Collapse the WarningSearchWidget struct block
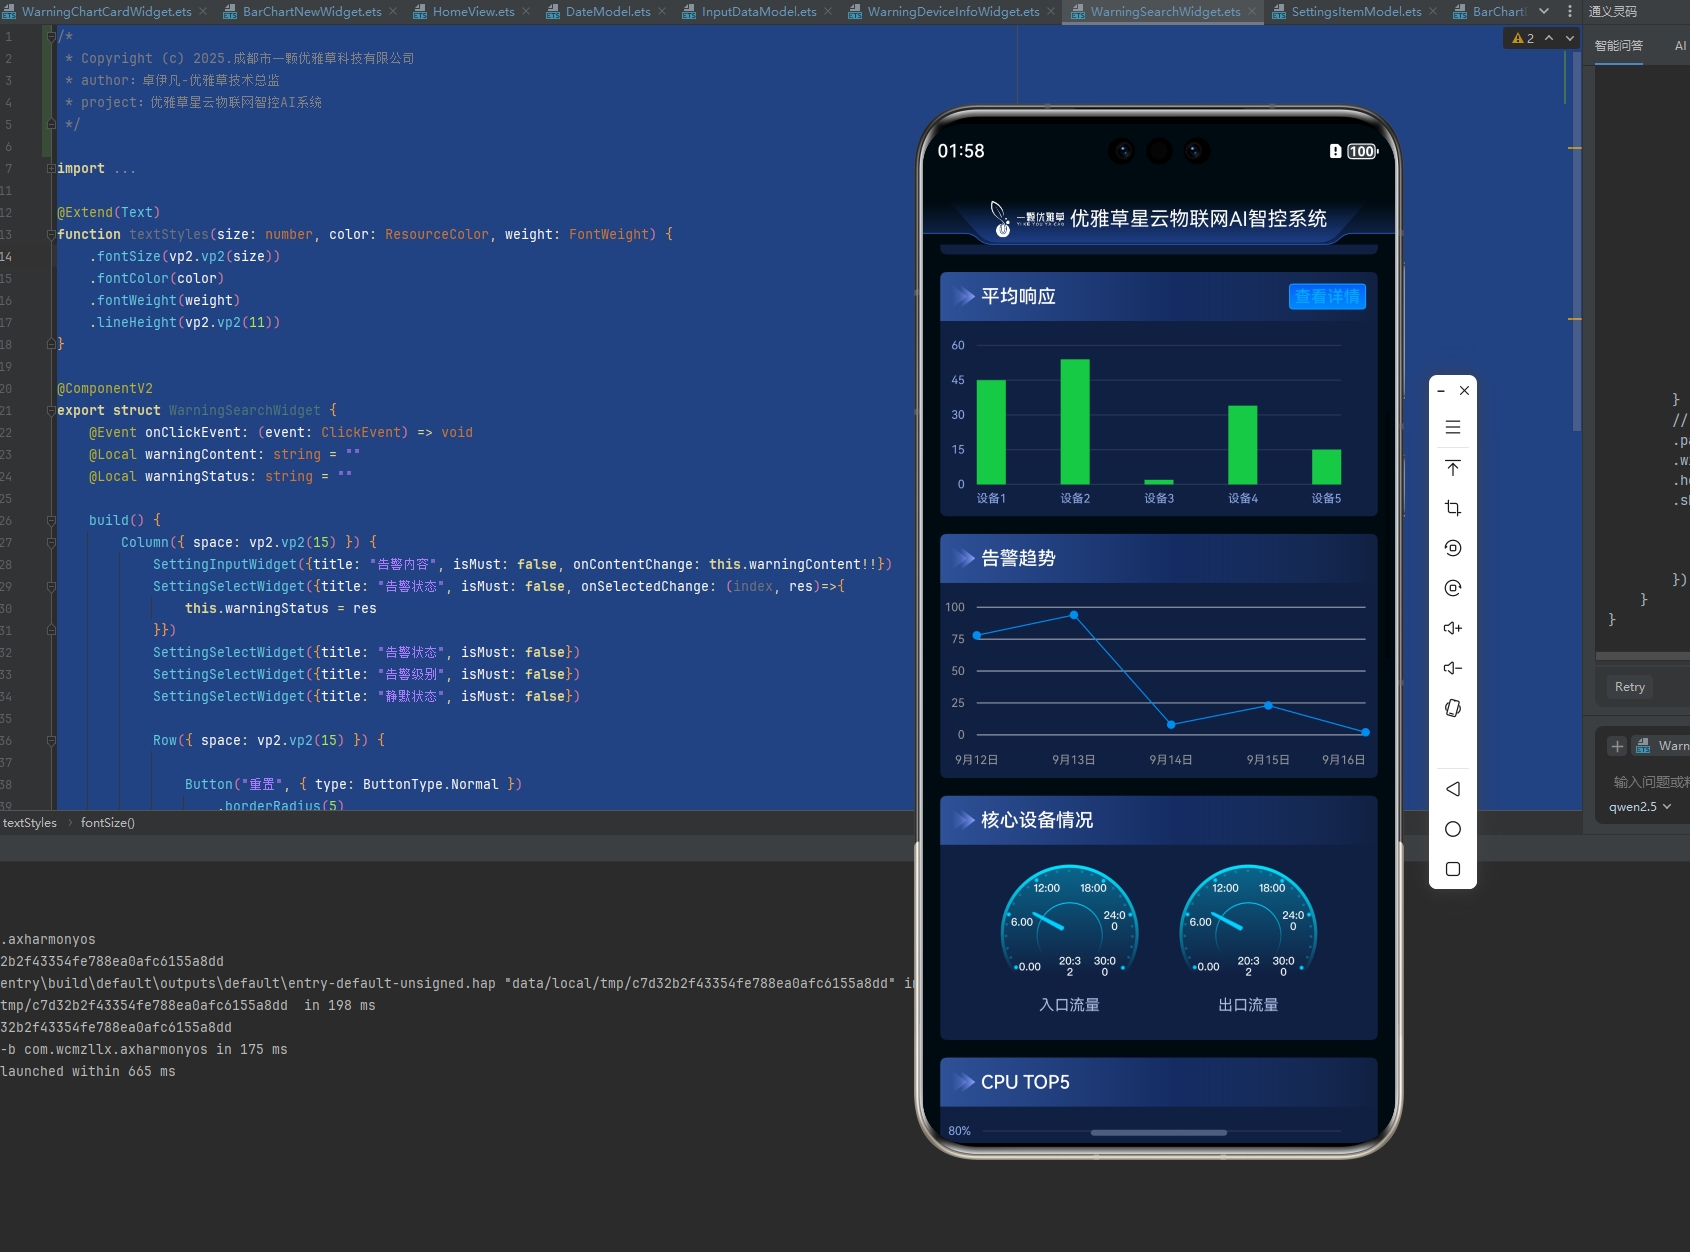This screenshot has width=1690, height=1252. coord(51,410)
